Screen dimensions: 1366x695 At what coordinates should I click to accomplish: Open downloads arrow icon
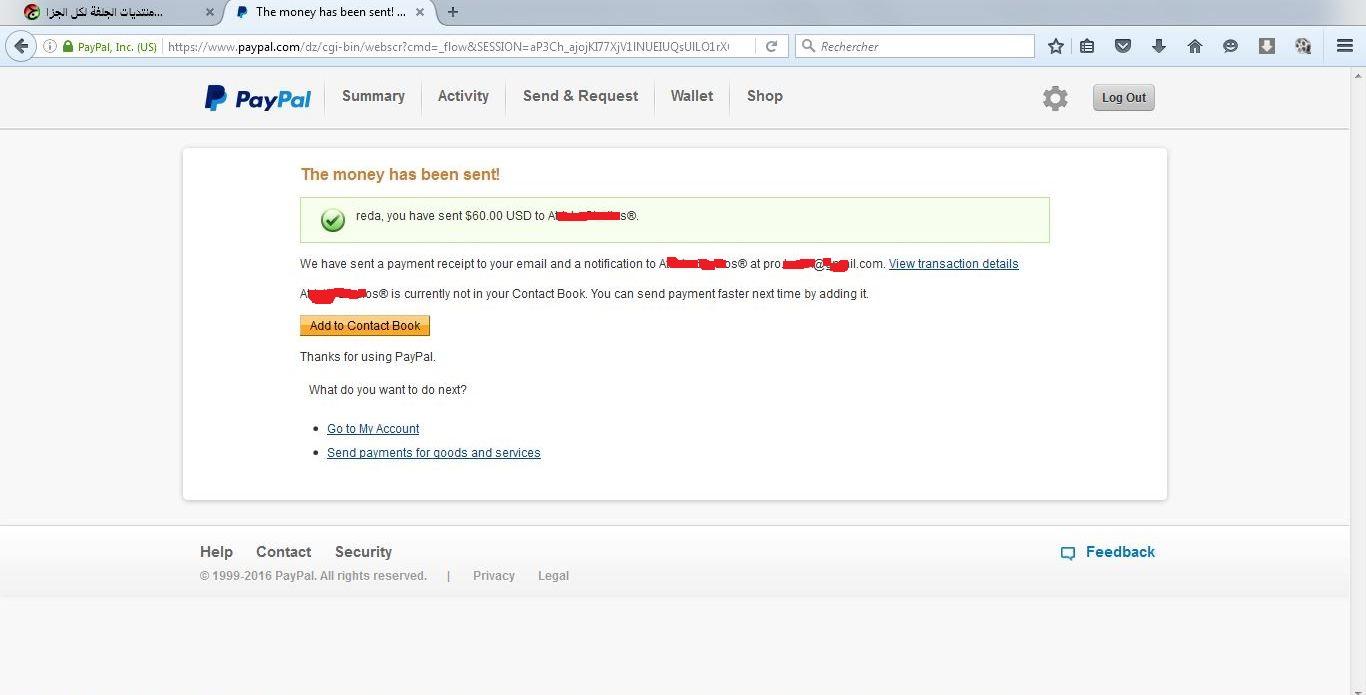[1159, 46]
